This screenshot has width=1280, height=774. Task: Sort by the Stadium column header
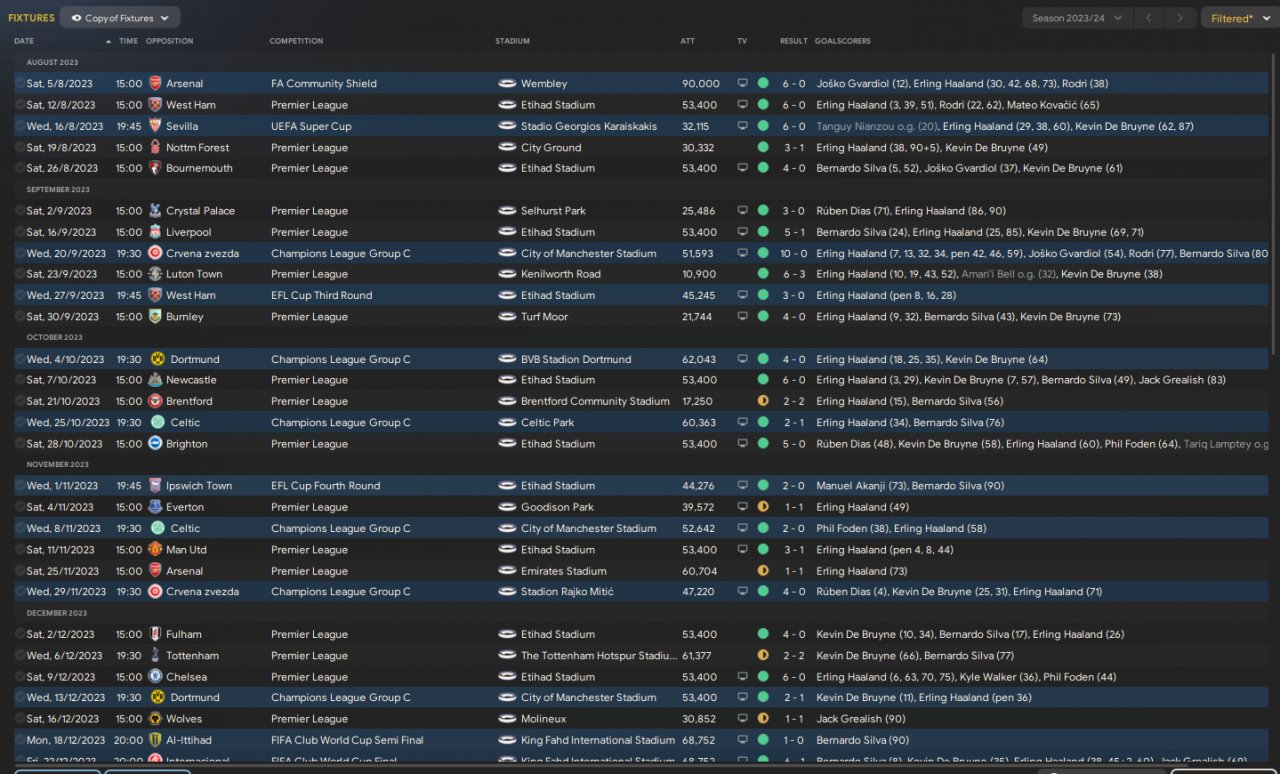(x=512, y=41)
